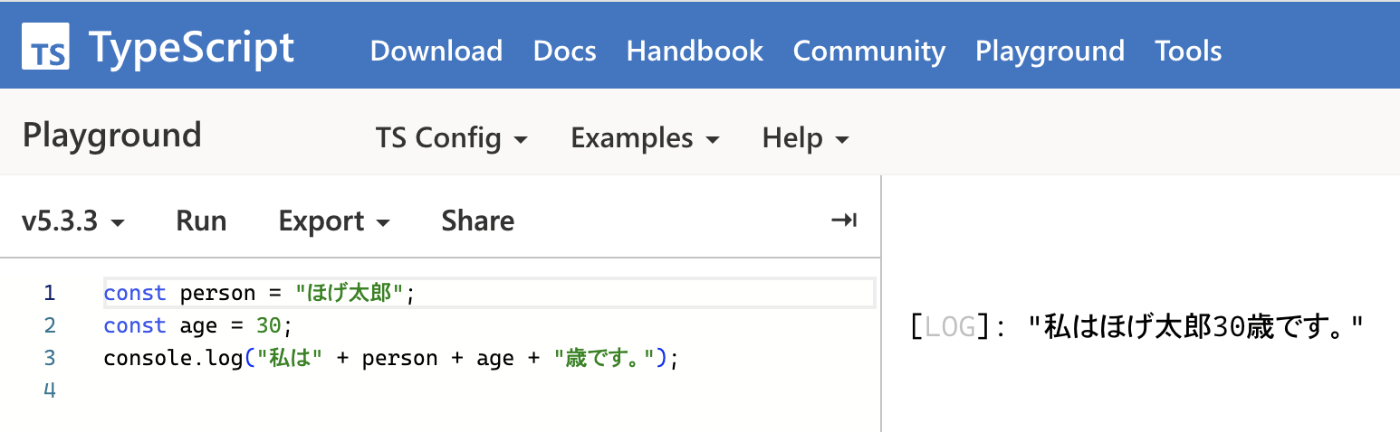
Task: Click line number 1 in the gutter
Action: 50,293
